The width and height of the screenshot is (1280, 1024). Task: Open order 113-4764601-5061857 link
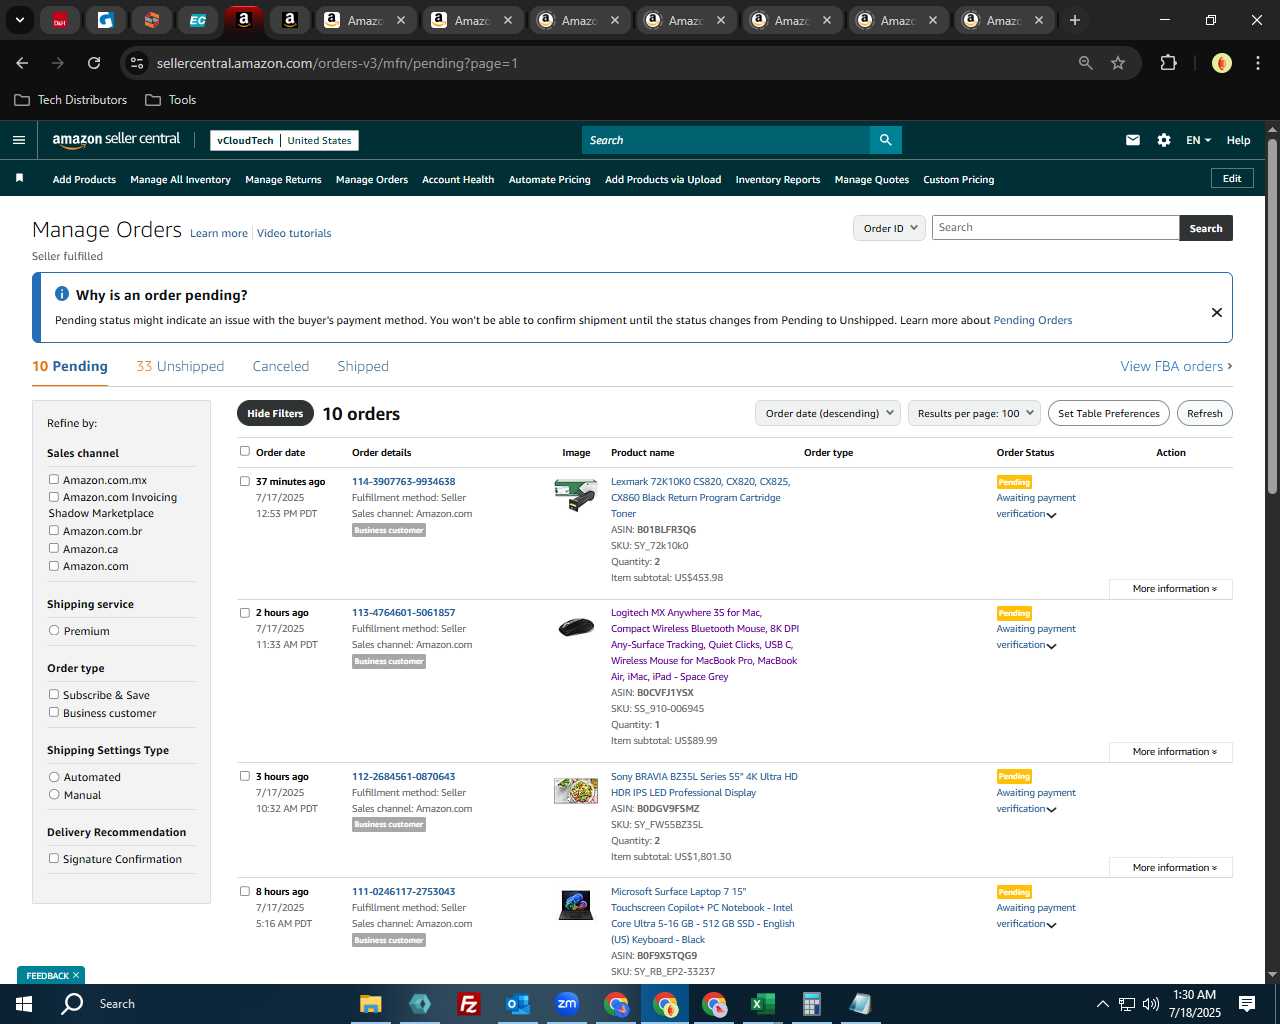(x=403, y=613)
